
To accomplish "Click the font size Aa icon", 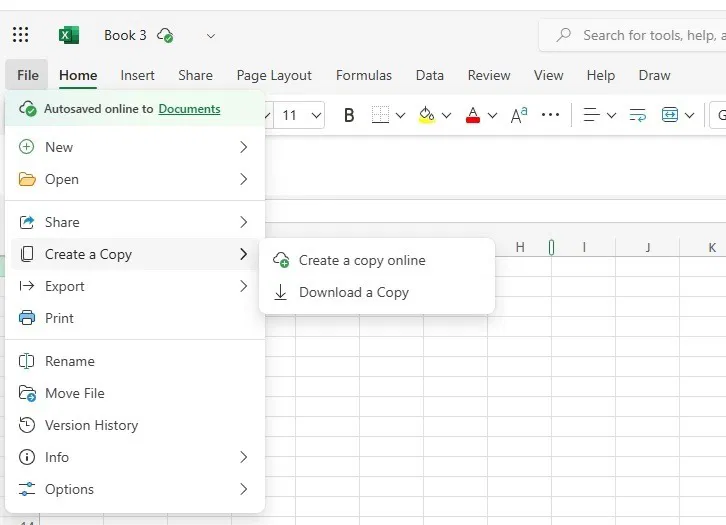I will 519,115.
